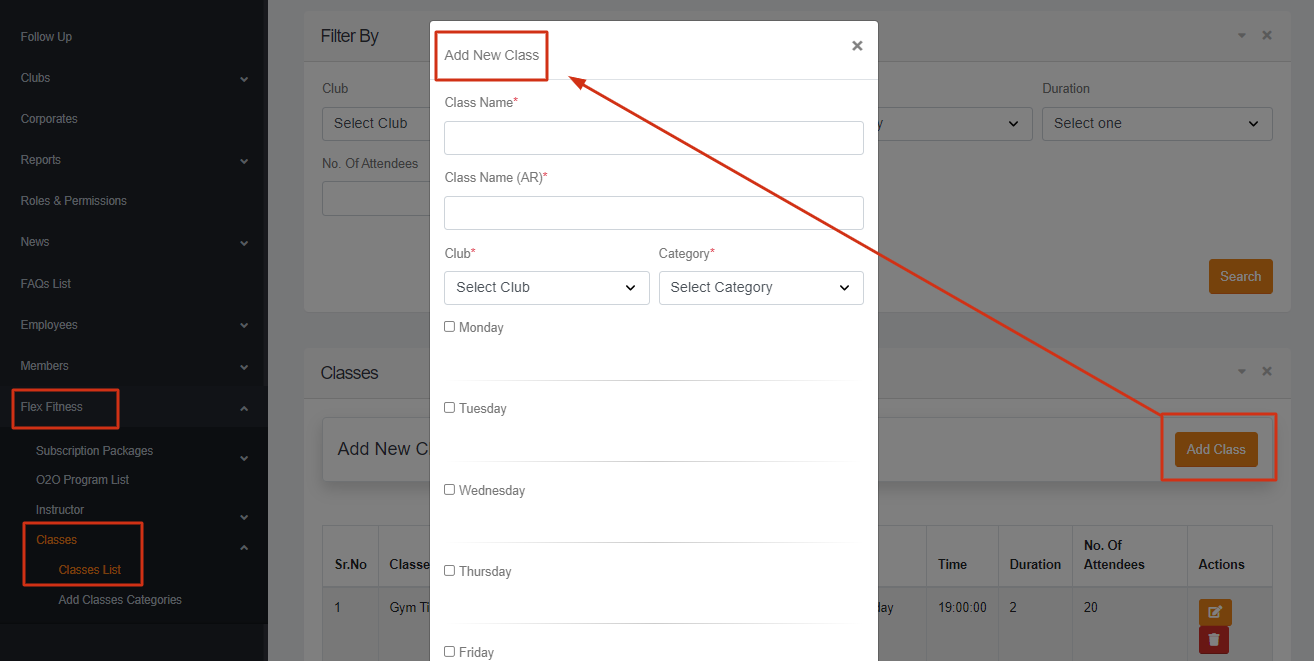1314x661 pixels.
Task: Open the Duration filter dropdown
Action: [1156, 124]
